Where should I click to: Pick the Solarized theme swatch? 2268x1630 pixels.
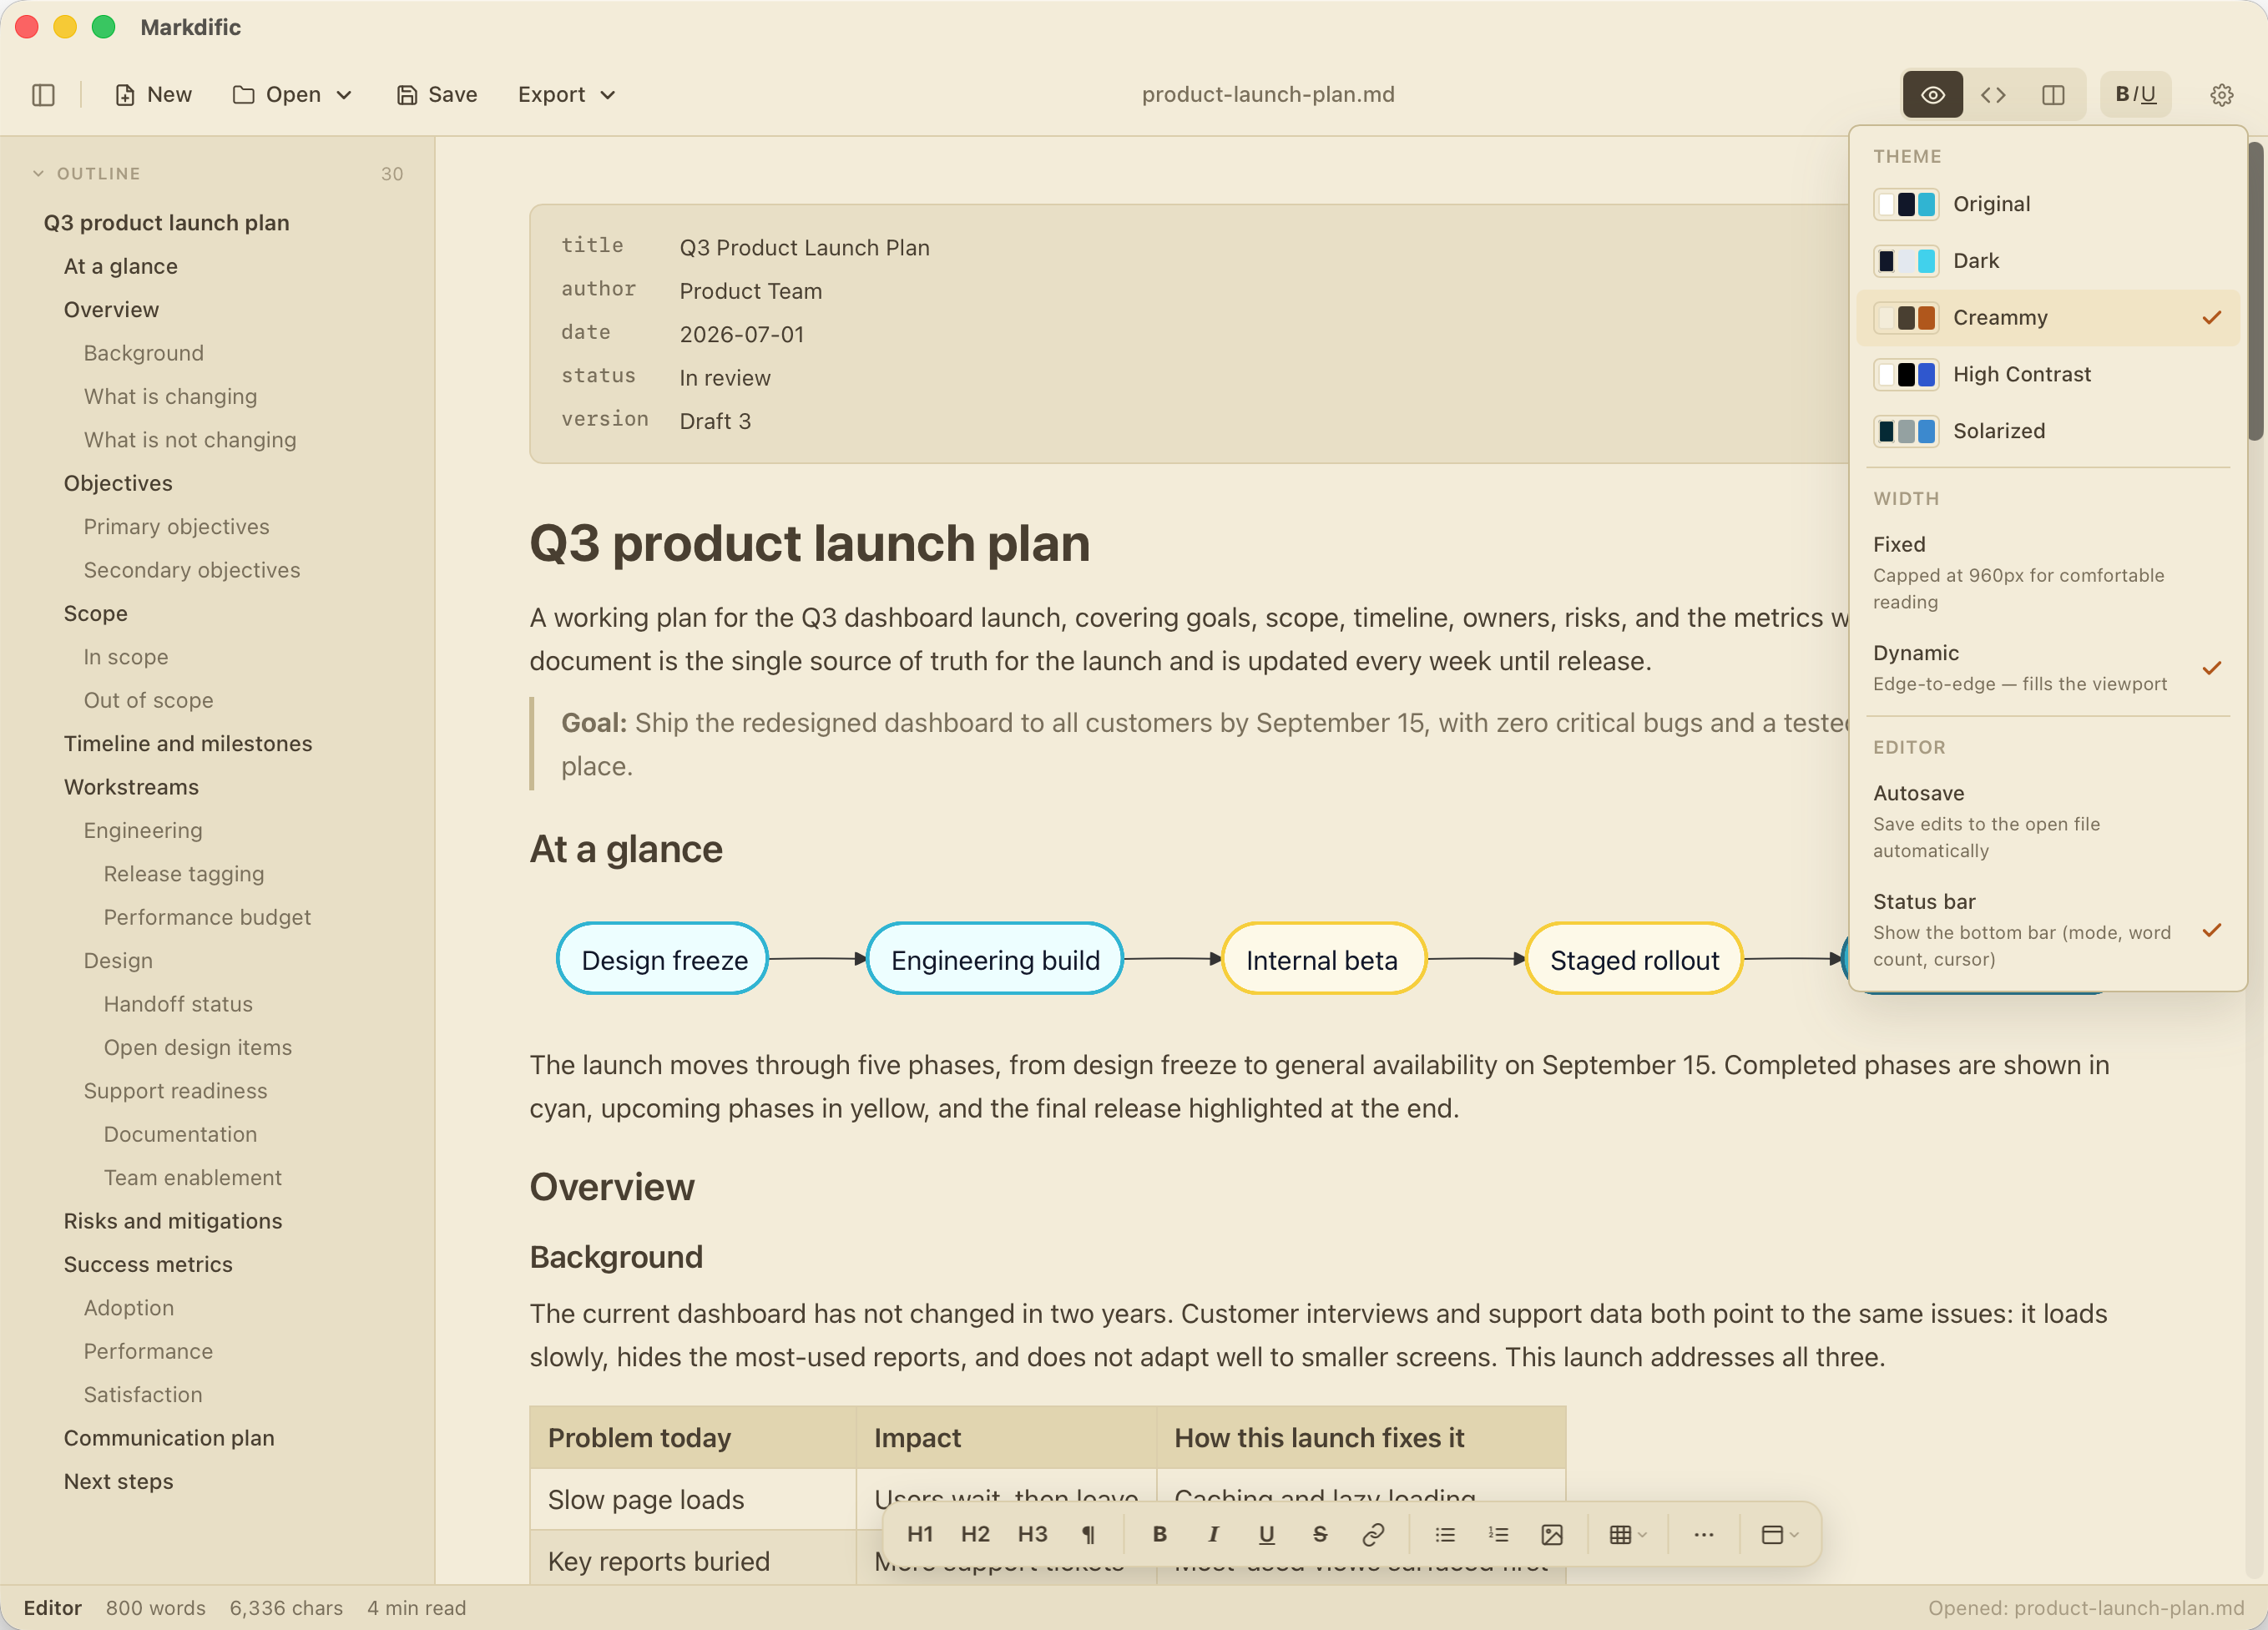(1905, 431)
